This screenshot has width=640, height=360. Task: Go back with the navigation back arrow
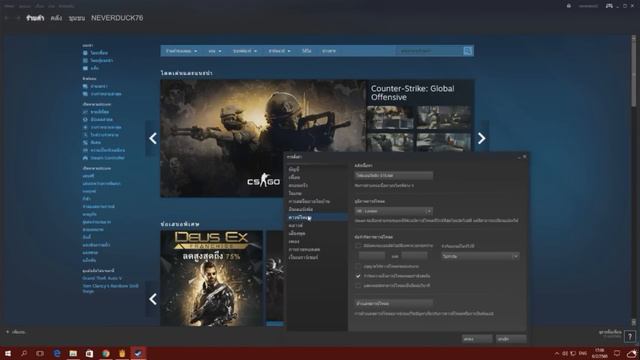pyautogui.click(x=7, y=18)
